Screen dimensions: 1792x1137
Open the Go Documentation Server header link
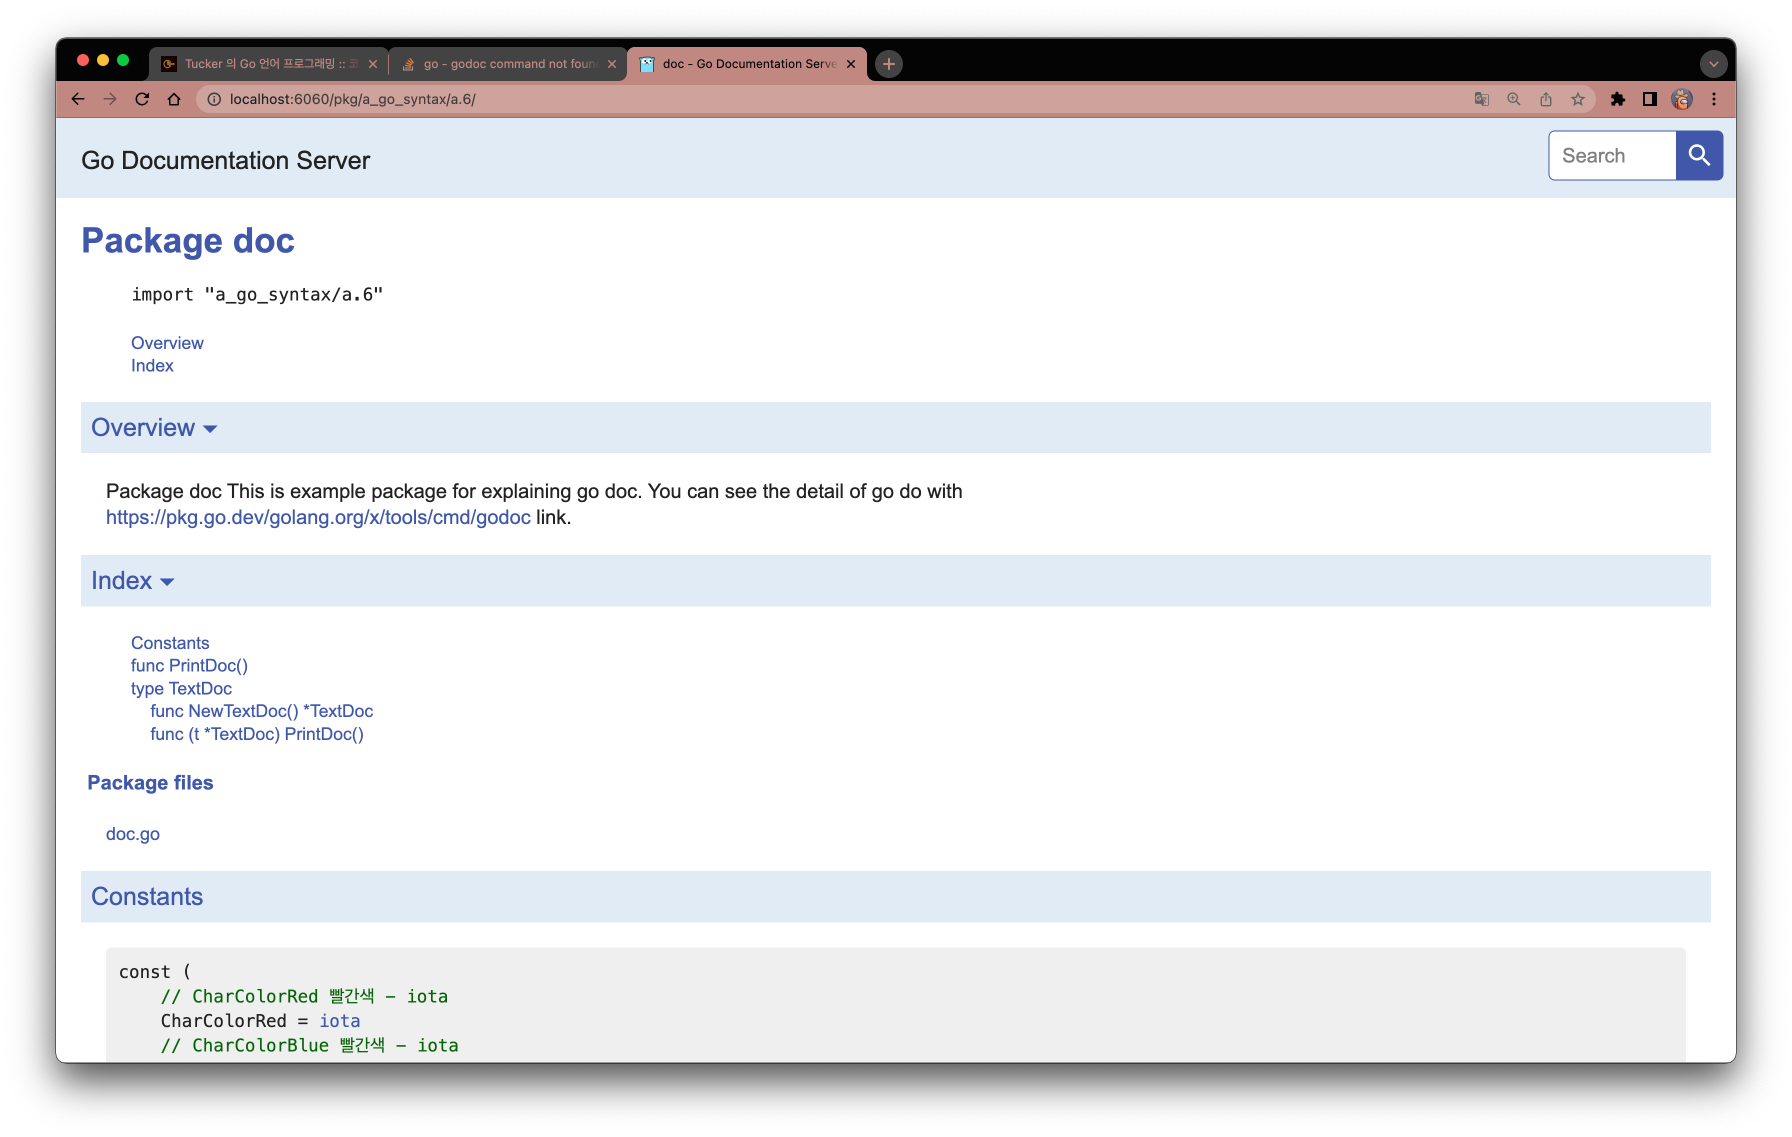[226, 160]
